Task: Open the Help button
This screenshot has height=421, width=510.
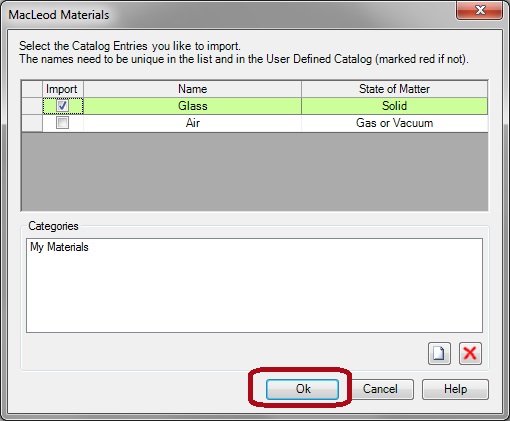Action: [x=455, y=389]
